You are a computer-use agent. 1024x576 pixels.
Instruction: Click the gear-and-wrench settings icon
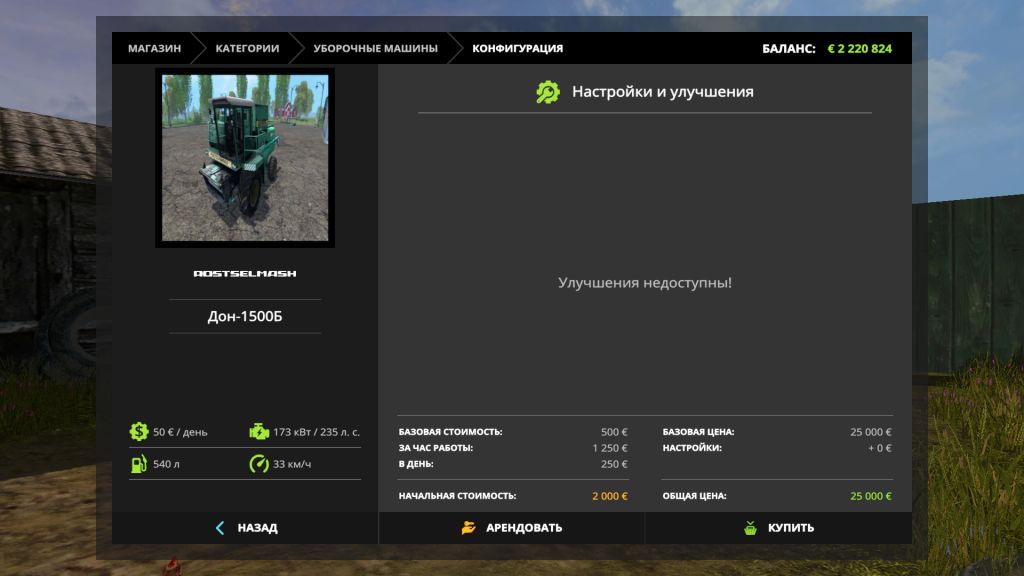click(x=548, y=92)
